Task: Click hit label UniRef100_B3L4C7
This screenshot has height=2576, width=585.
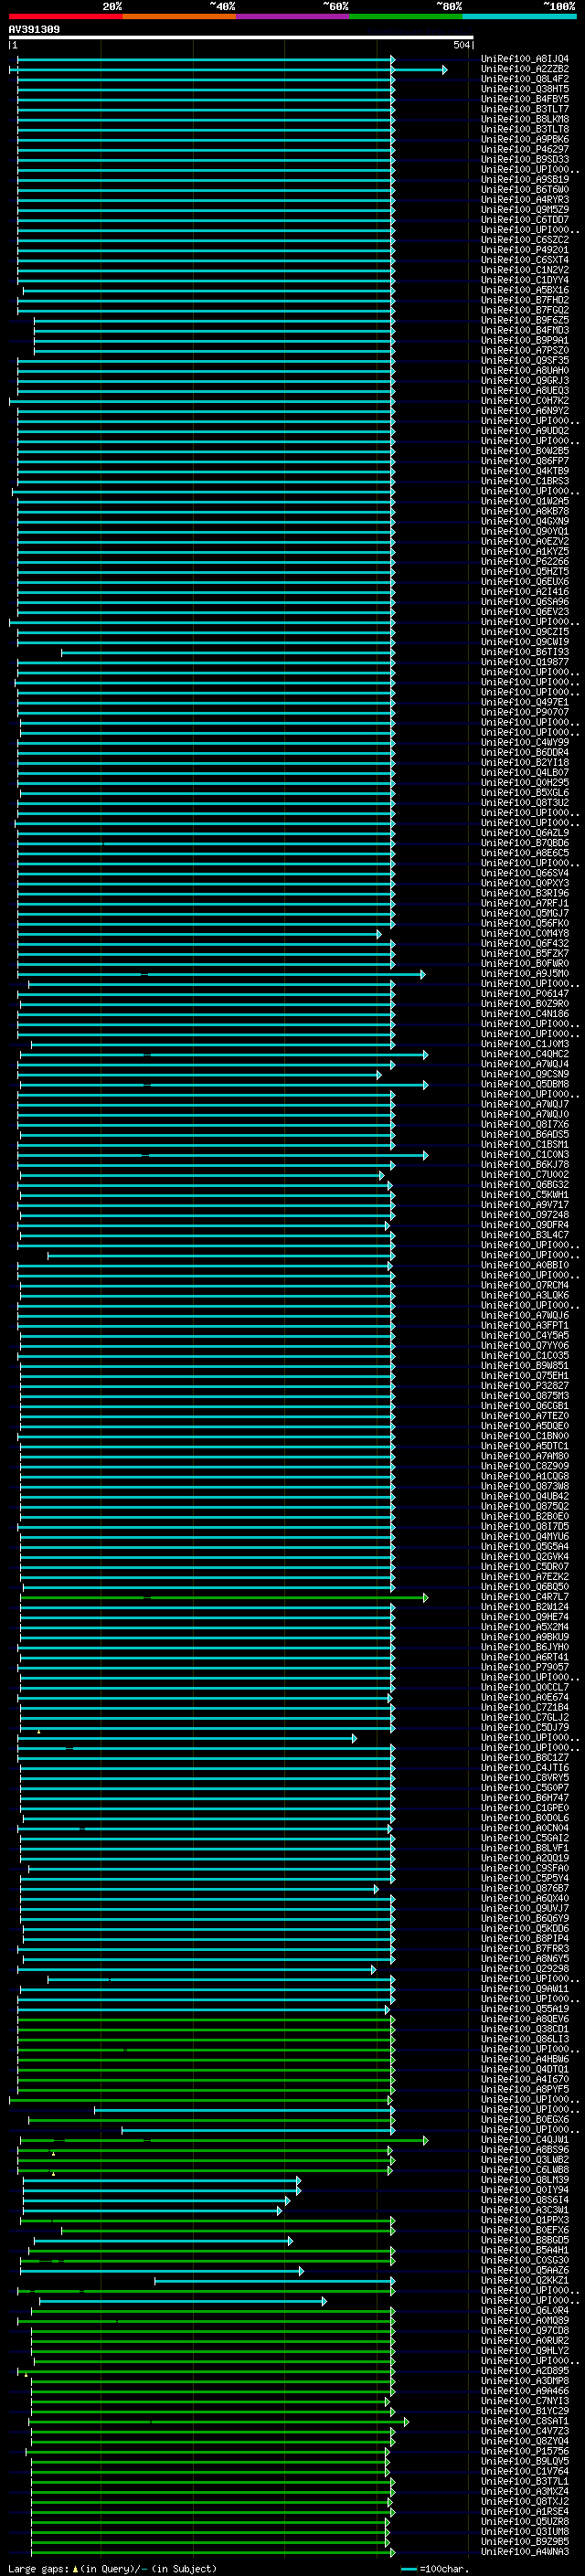Action: tap(525, 1235)
